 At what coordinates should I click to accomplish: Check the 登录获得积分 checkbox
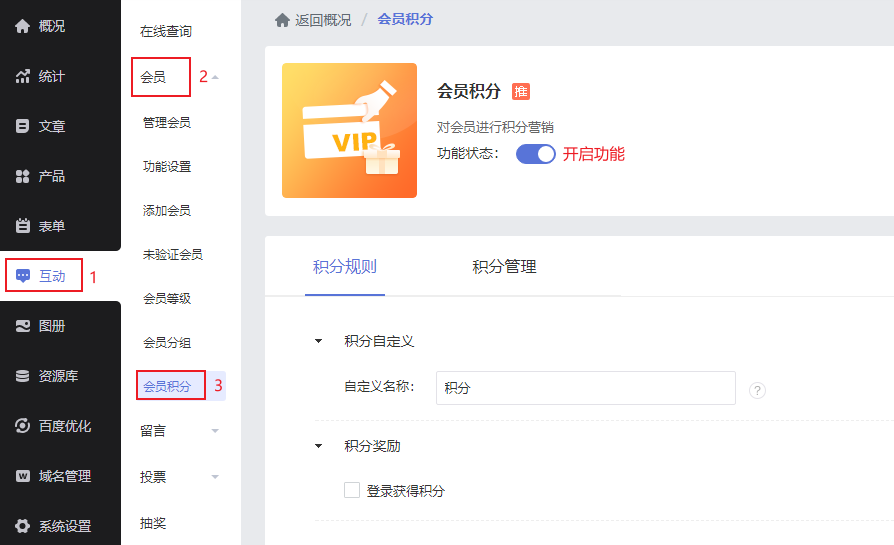(x=352, y=490)
